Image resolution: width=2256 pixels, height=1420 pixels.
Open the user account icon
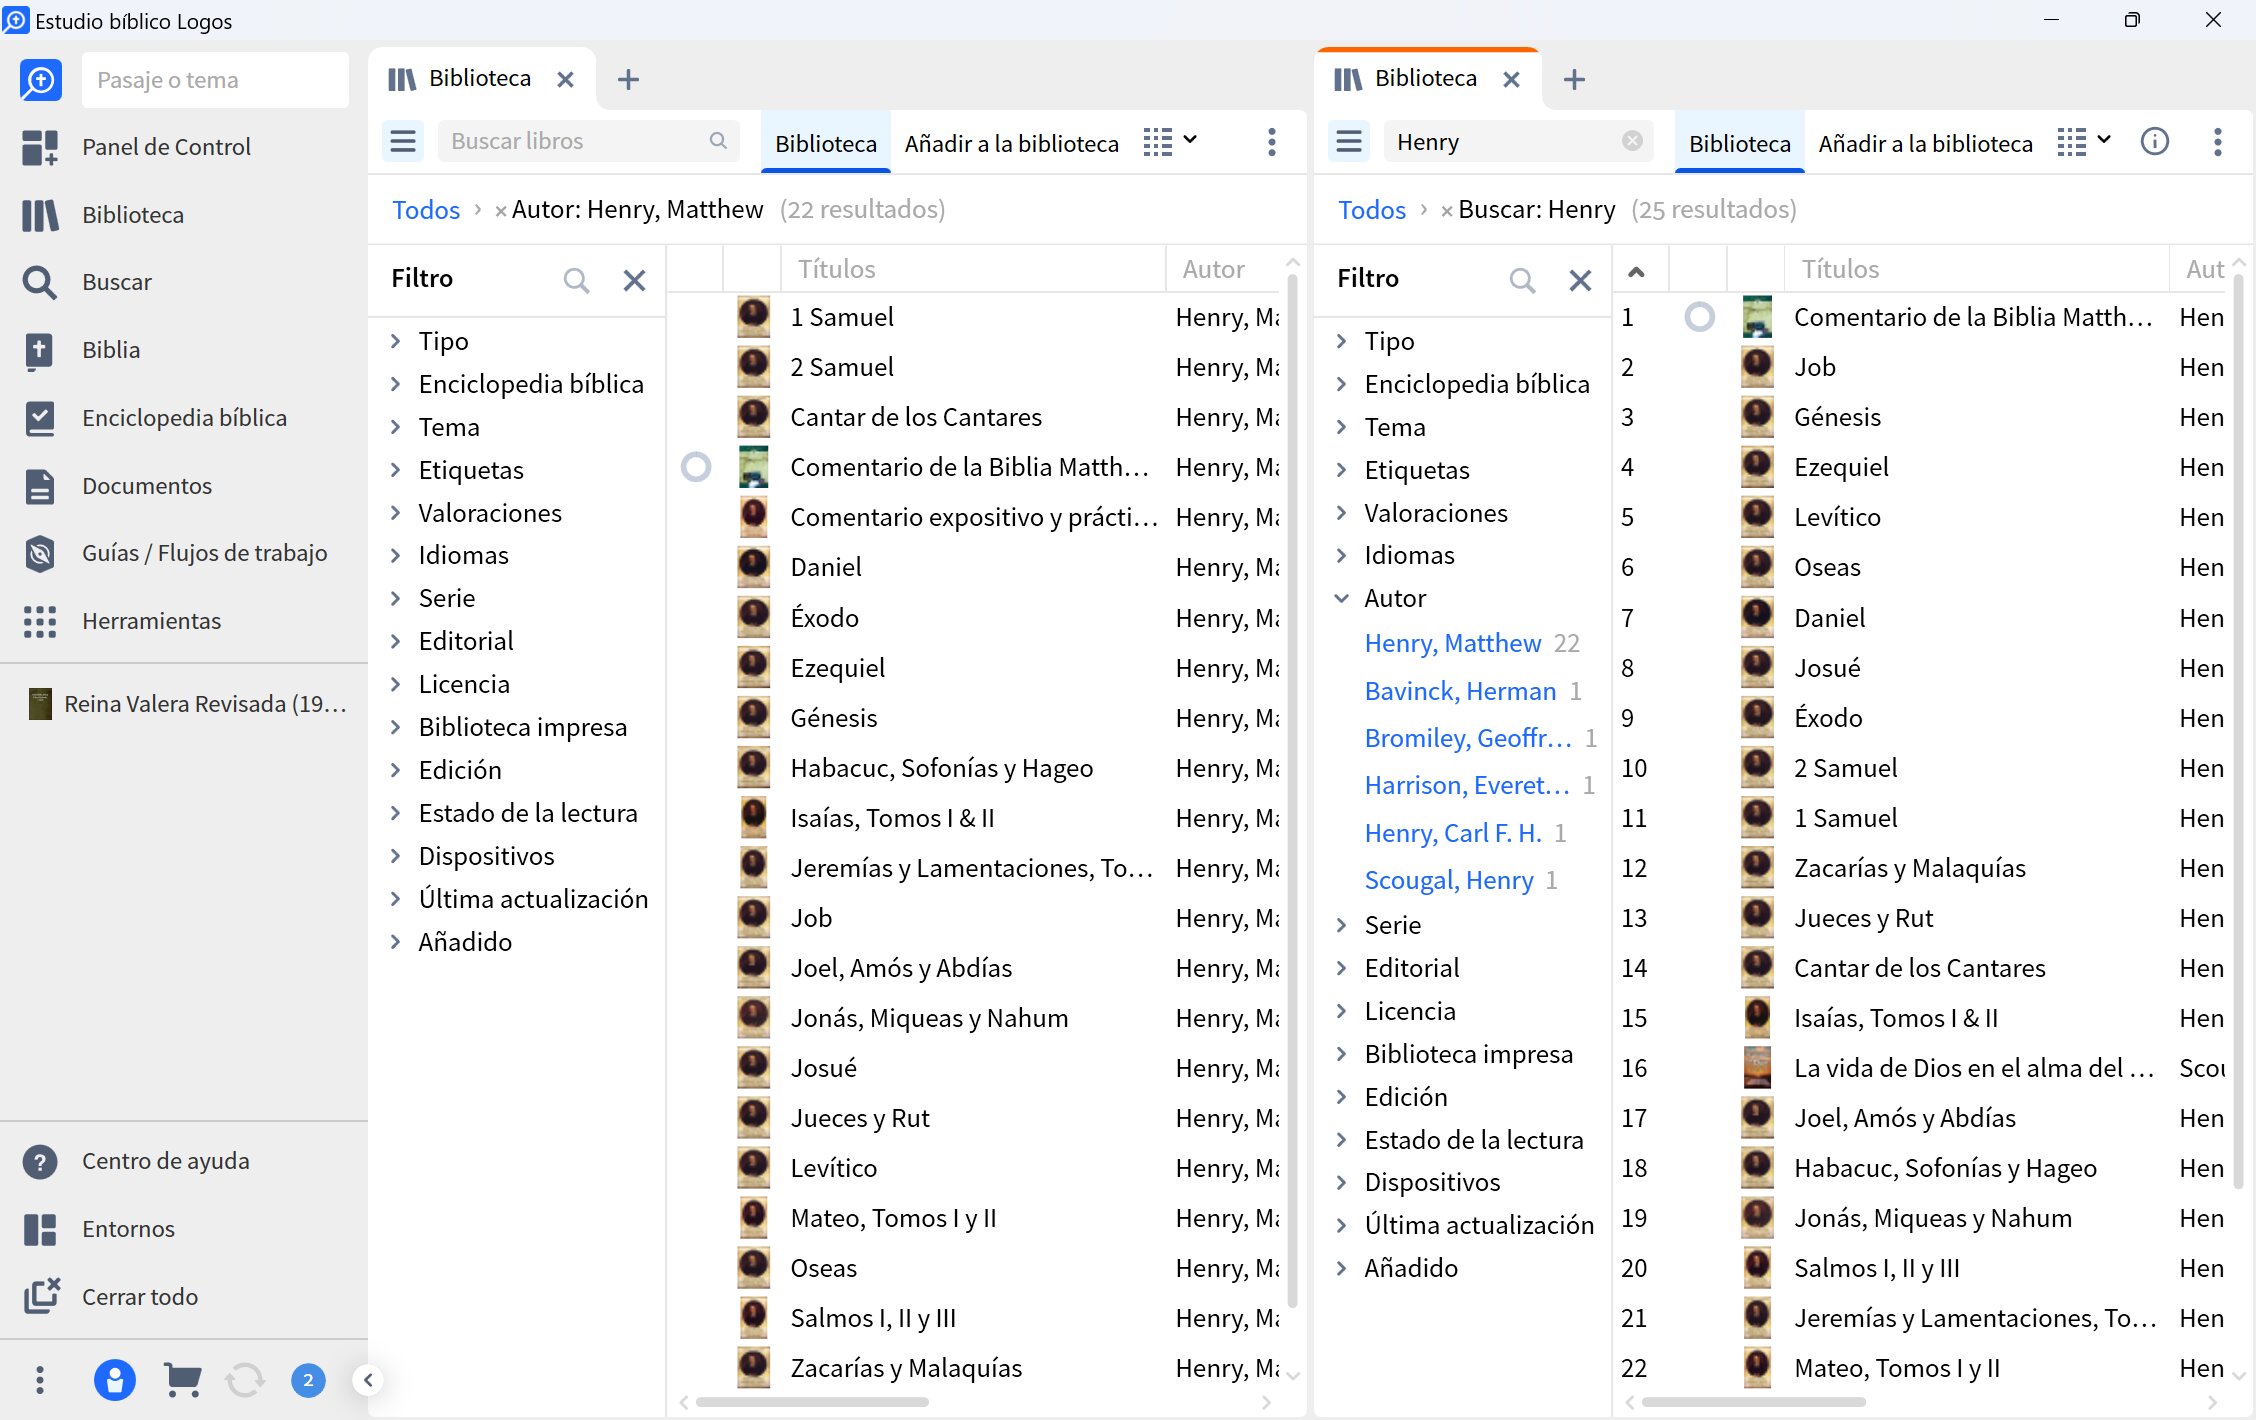pos(115,1380)
